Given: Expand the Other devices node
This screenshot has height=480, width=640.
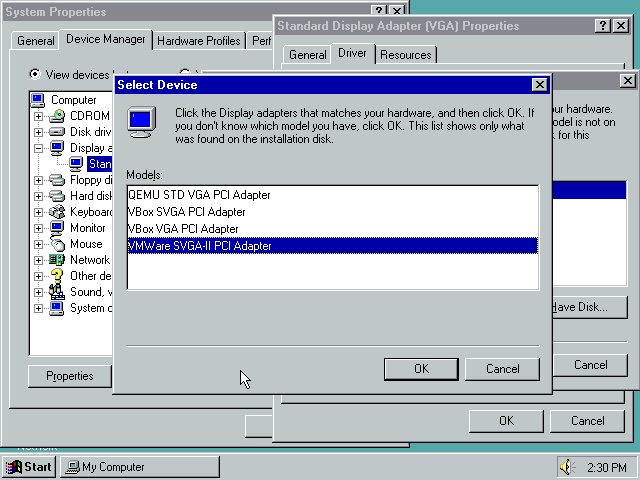Looking at the screenshot, I should [x=38, y=276].
